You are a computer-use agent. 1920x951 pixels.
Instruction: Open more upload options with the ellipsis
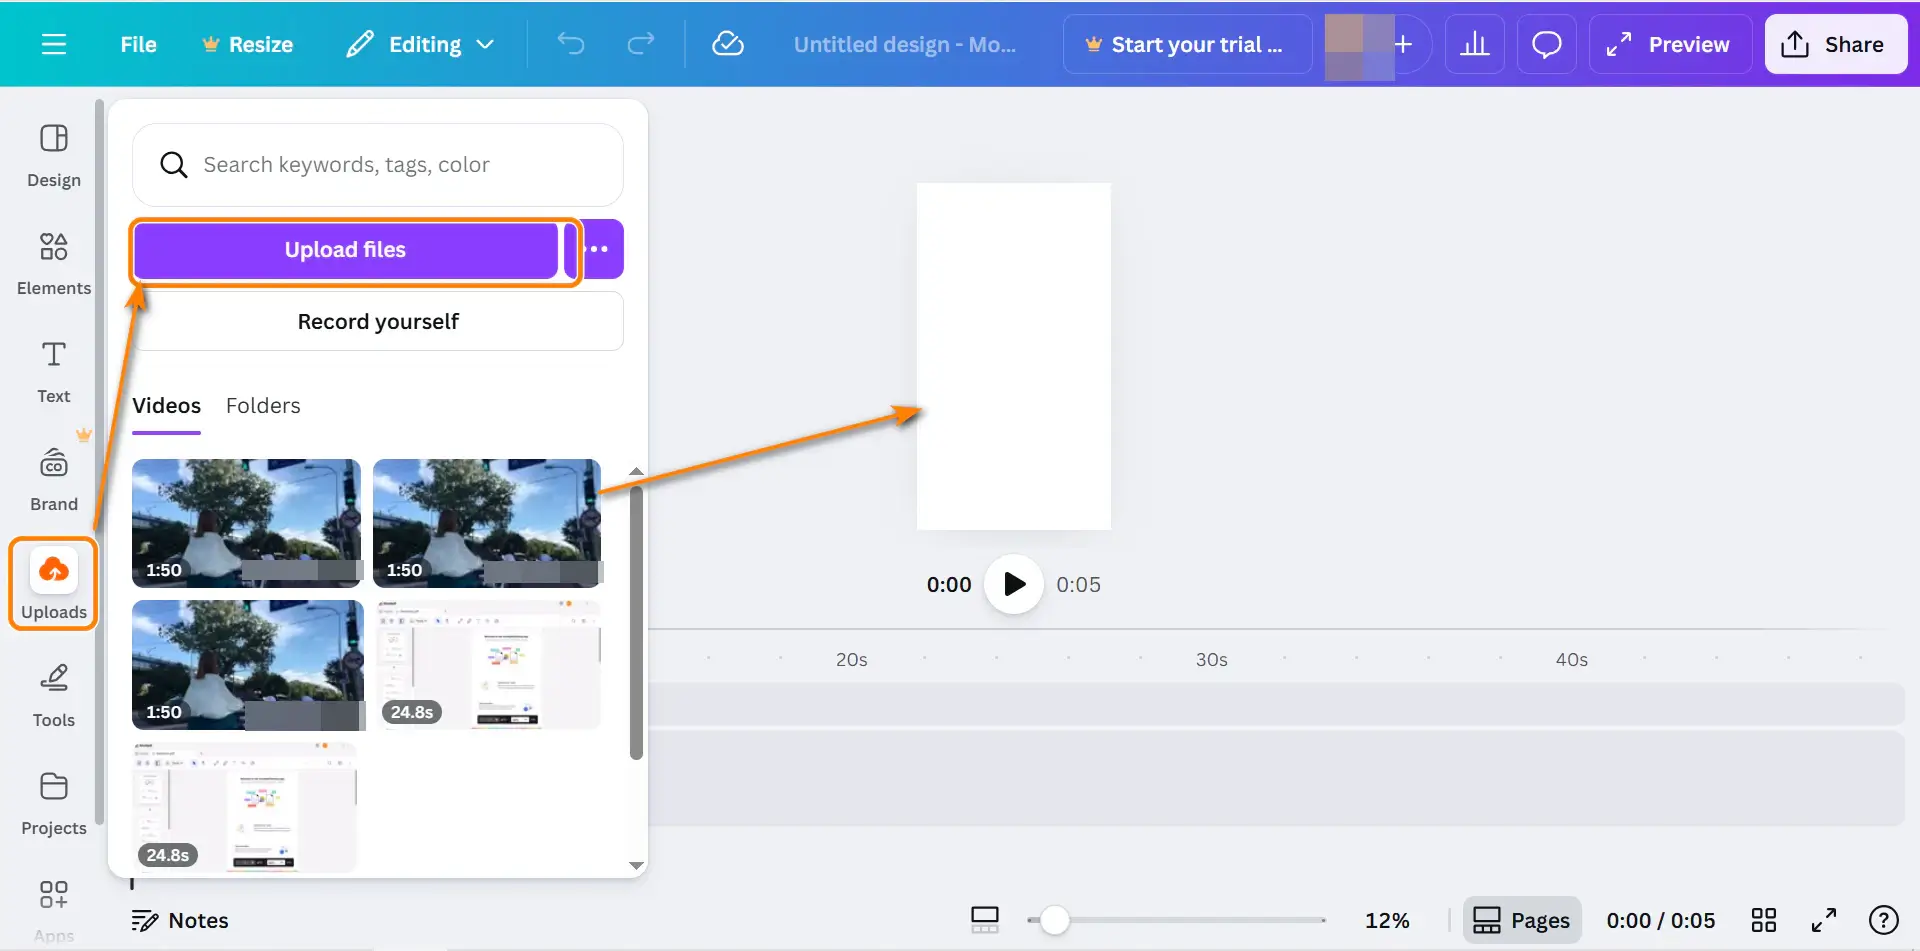click(x=599, y=249)
